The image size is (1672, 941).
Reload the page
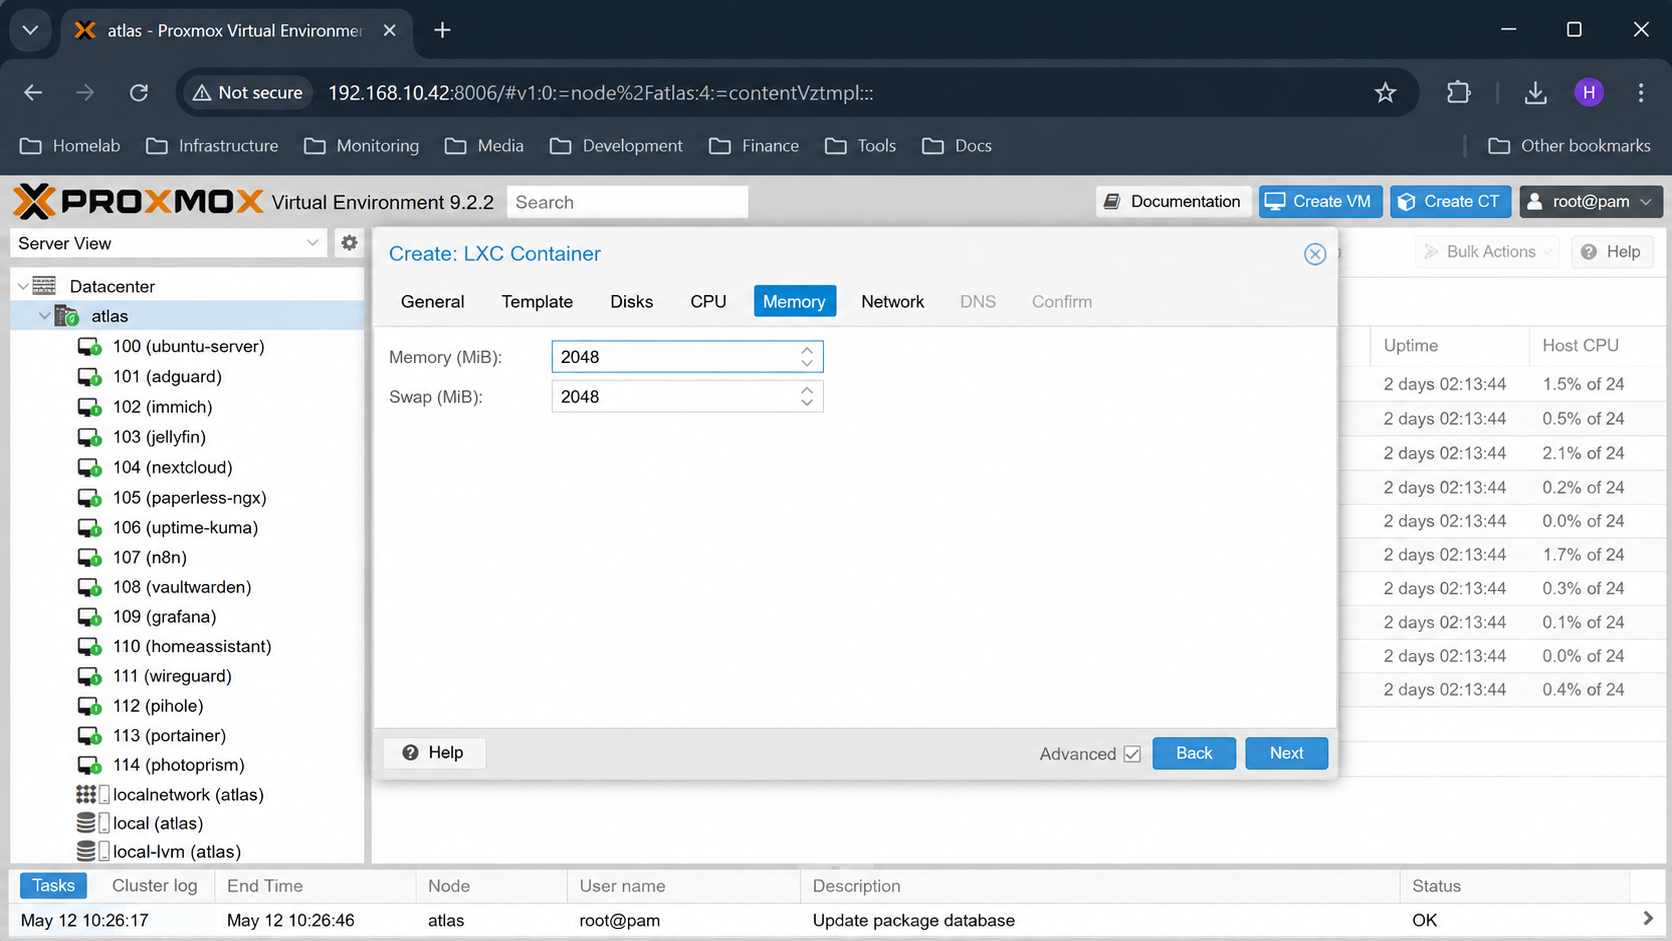[x=139, y=93]
